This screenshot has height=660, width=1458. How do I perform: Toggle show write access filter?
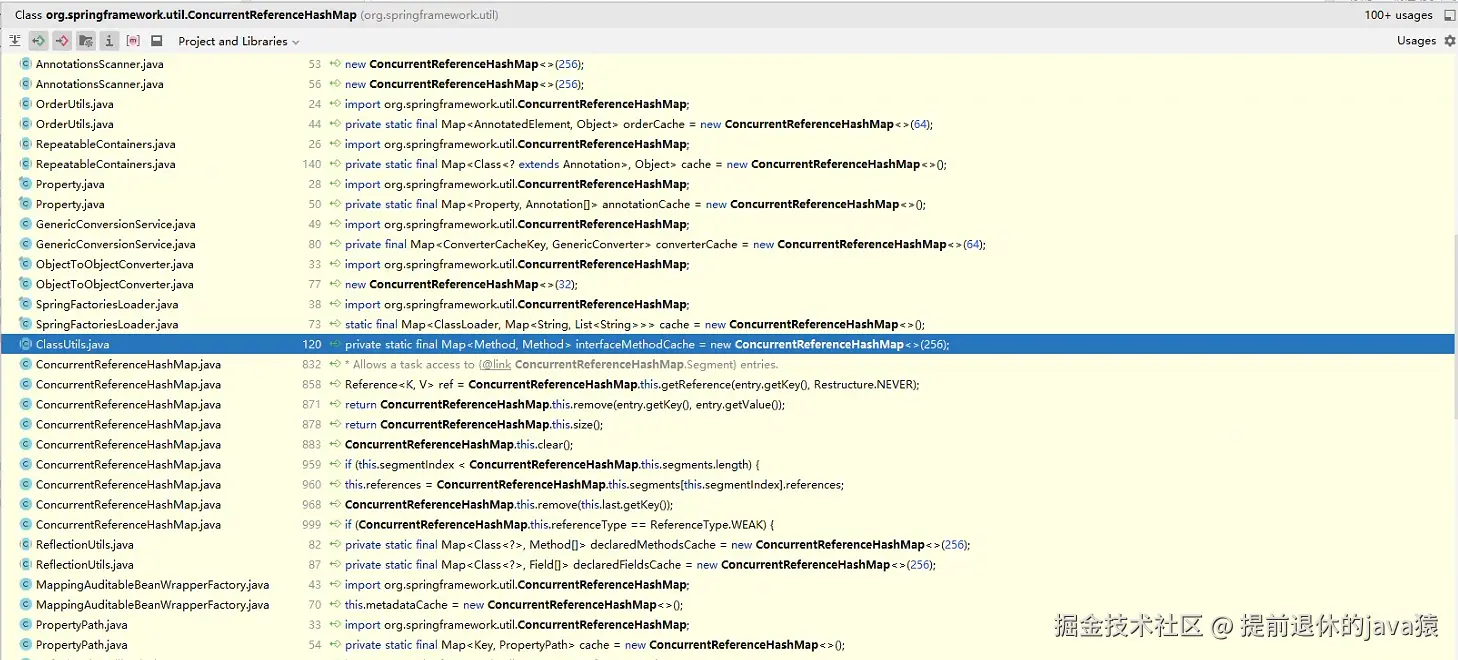pos(62,41)
